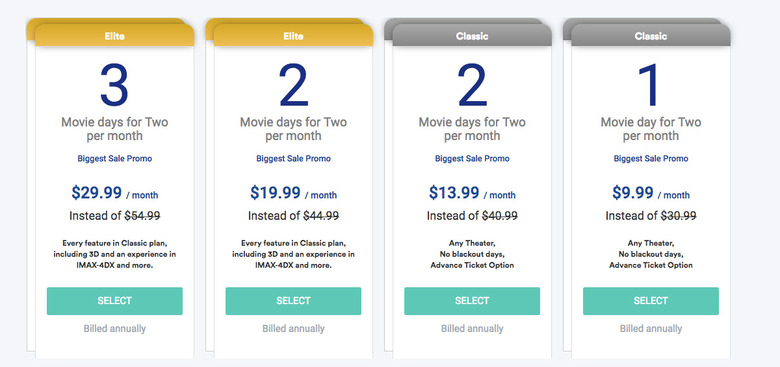Screen dimensions: 780x367
Task: Open Biggest Sale Promo link for $13.99 plan
Action: click(x=472, y=159)
